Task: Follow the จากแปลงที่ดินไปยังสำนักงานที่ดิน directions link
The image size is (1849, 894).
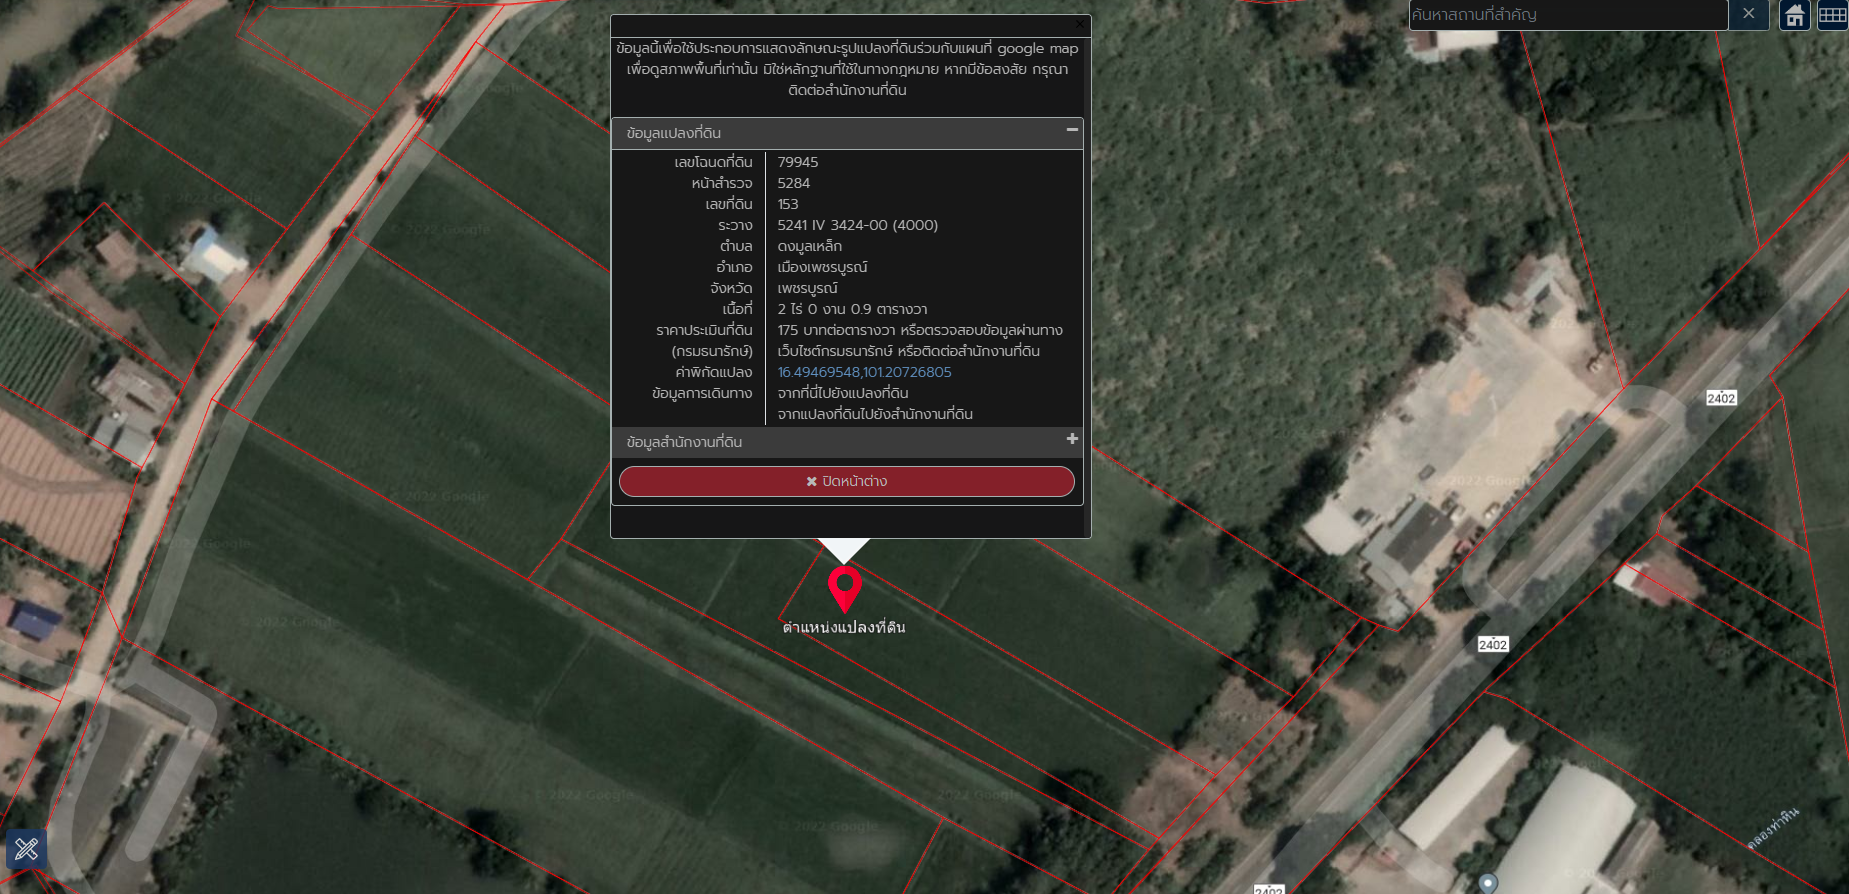Action: coord(875,414)
